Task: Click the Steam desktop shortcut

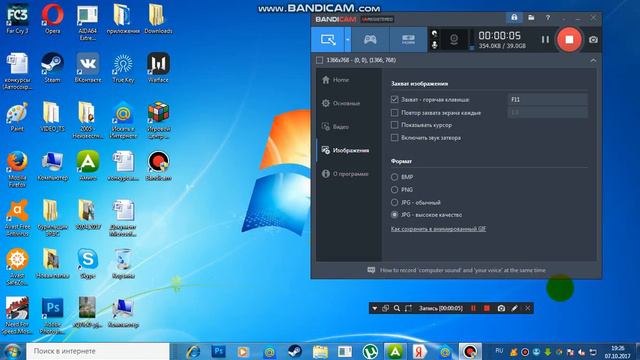Action: point(52,68)
